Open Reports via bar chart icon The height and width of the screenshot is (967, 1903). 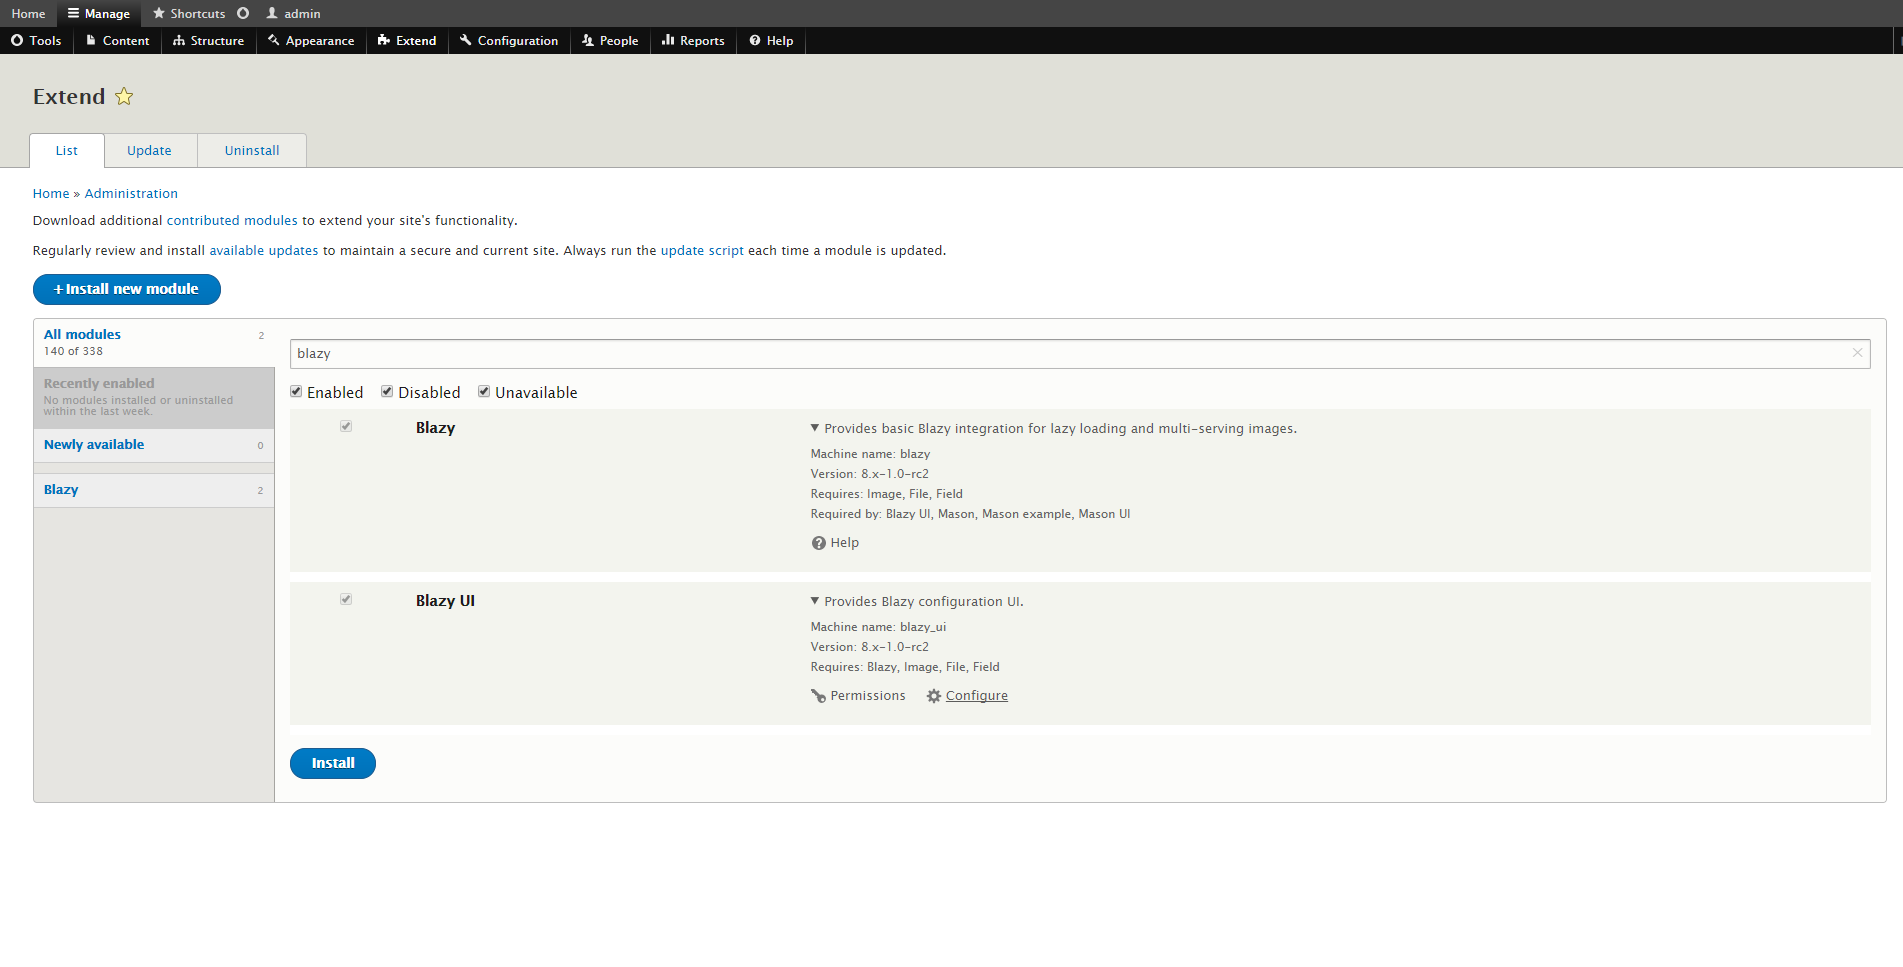pyautogui.click(x=667, y=41)
